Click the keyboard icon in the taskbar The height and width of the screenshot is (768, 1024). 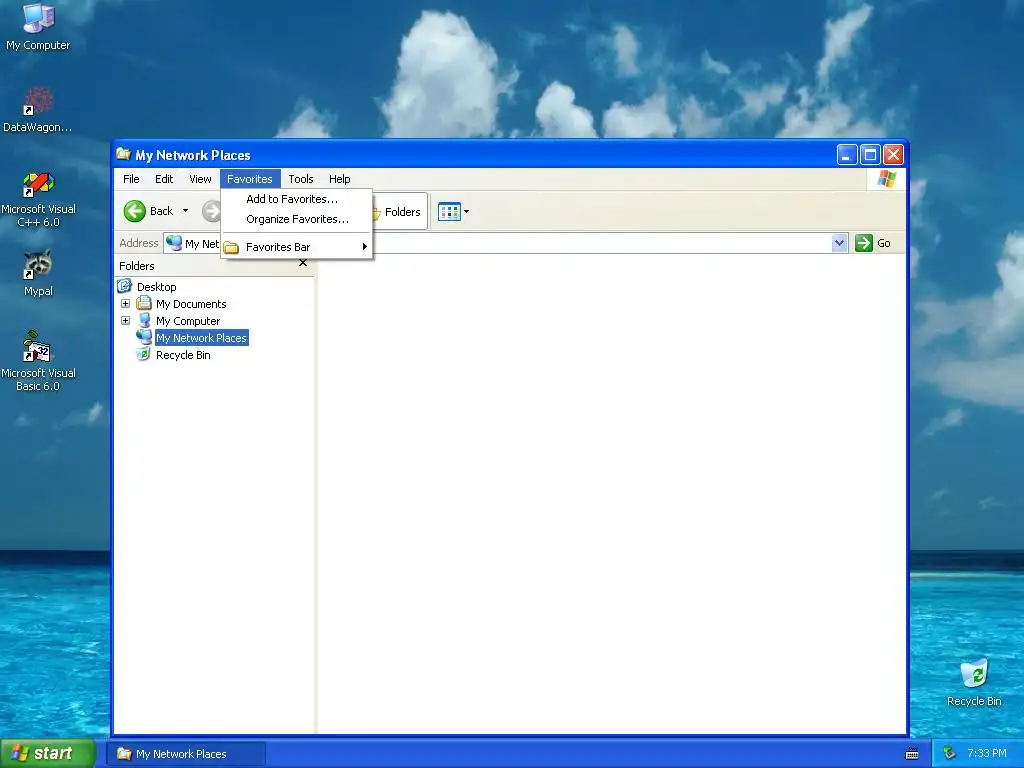pyautogui.click(x=912, y=754)
